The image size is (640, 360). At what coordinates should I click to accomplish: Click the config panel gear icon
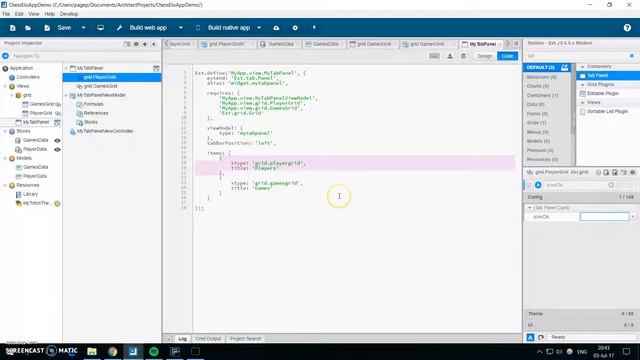click(x=633, y=173)
